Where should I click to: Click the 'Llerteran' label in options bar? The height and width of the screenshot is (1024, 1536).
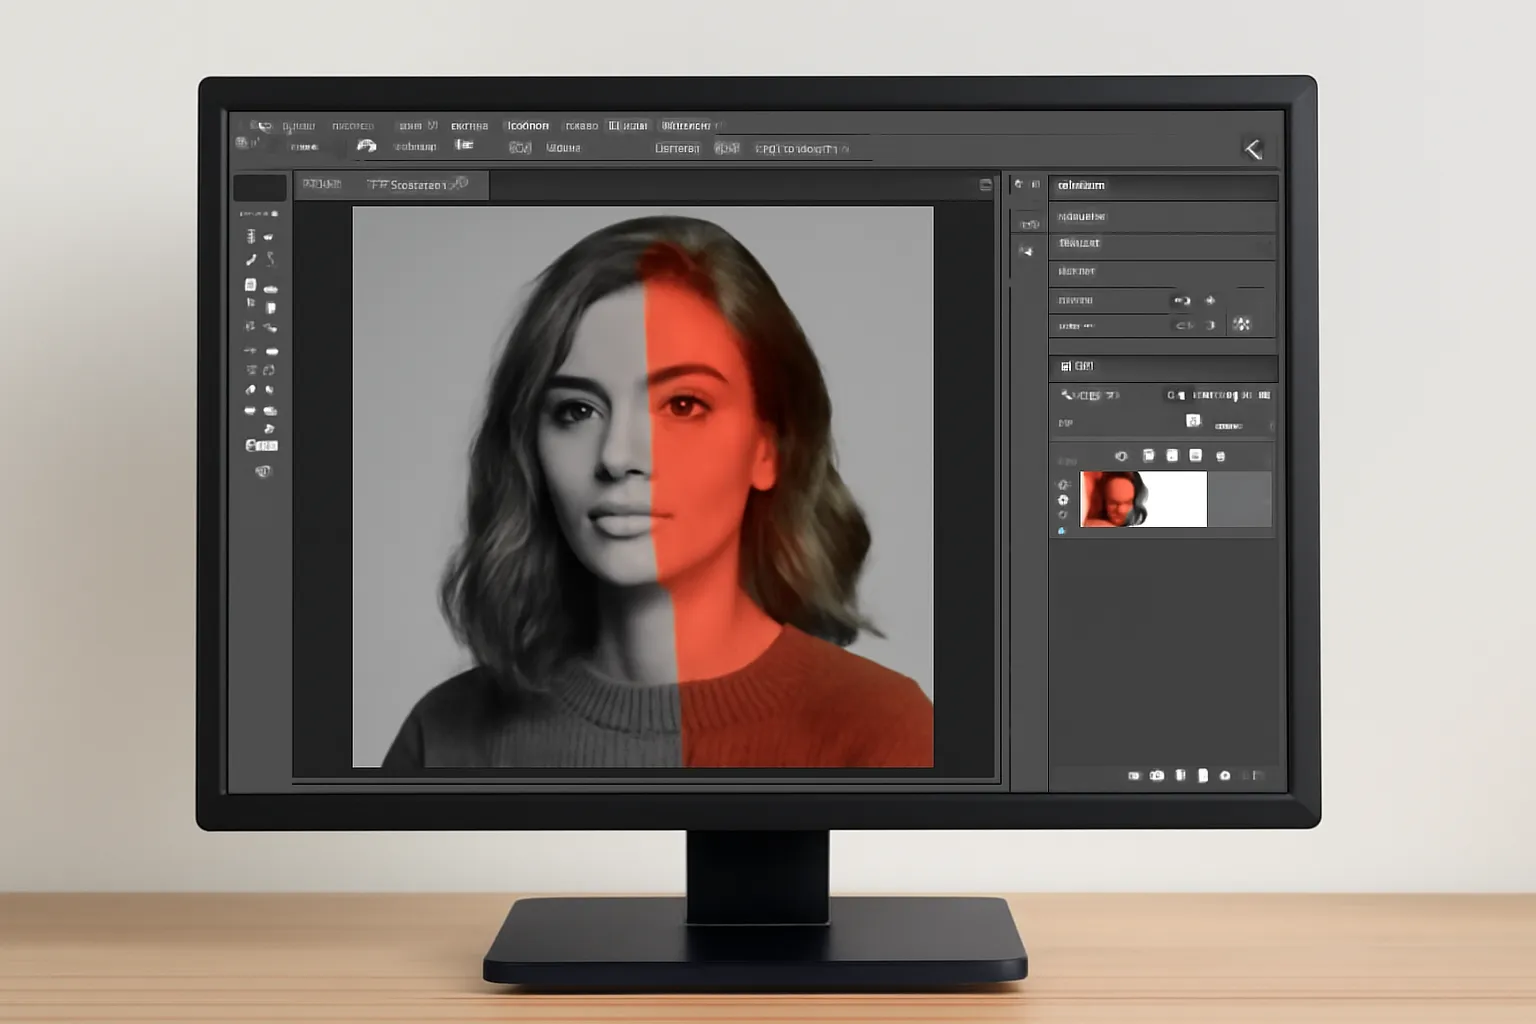pos(677,148)
